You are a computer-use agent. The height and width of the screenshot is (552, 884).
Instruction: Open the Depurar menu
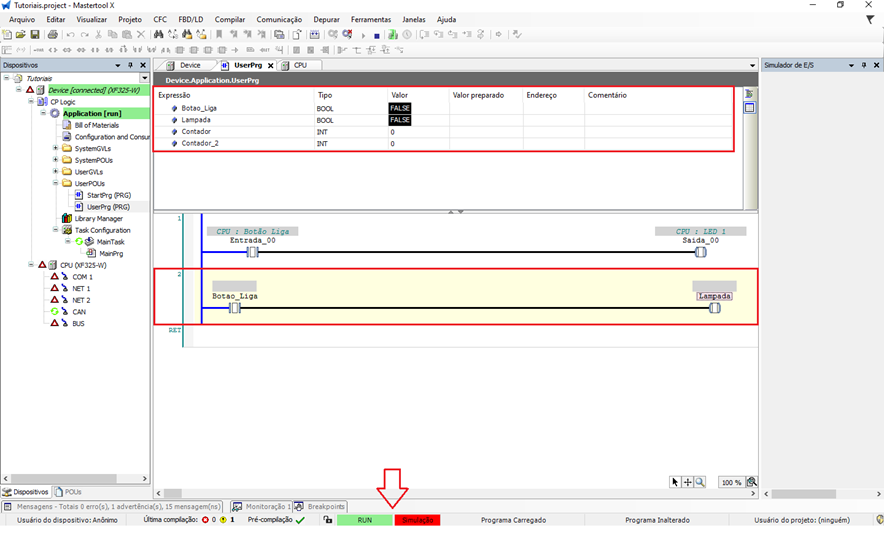[326, 19]
